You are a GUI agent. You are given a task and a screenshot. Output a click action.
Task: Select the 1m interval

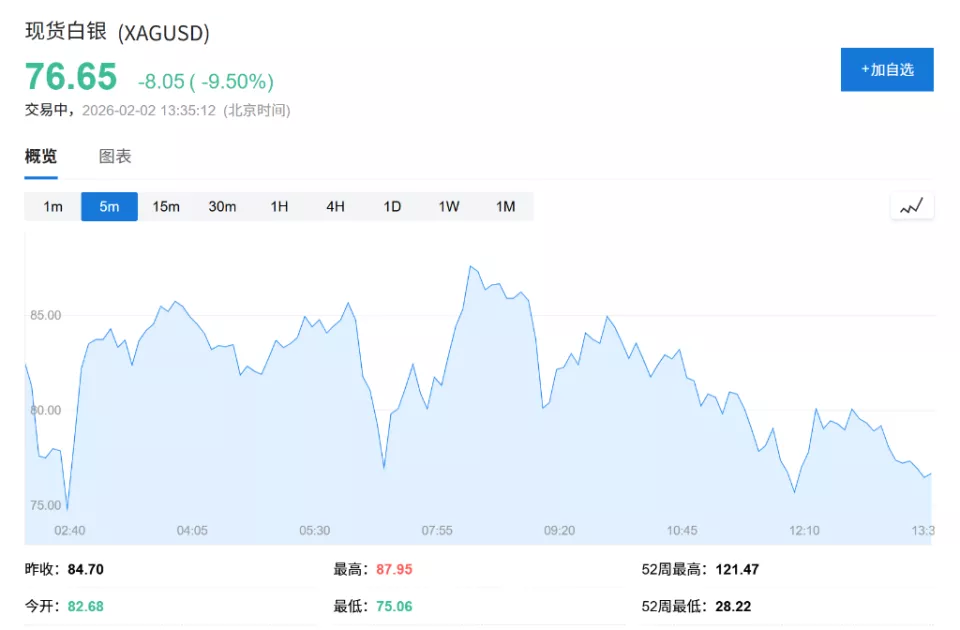pyautogui.click(x=53, y=207)
